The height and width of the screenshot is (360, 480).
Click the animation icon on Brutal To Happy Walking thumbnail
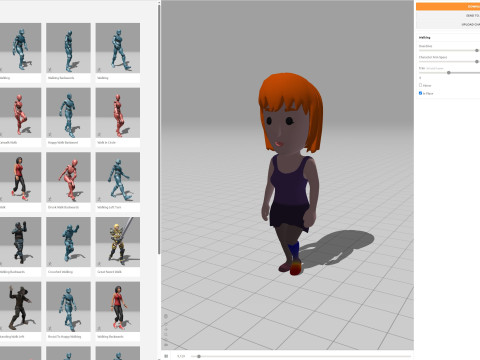[x=50, y=328]
